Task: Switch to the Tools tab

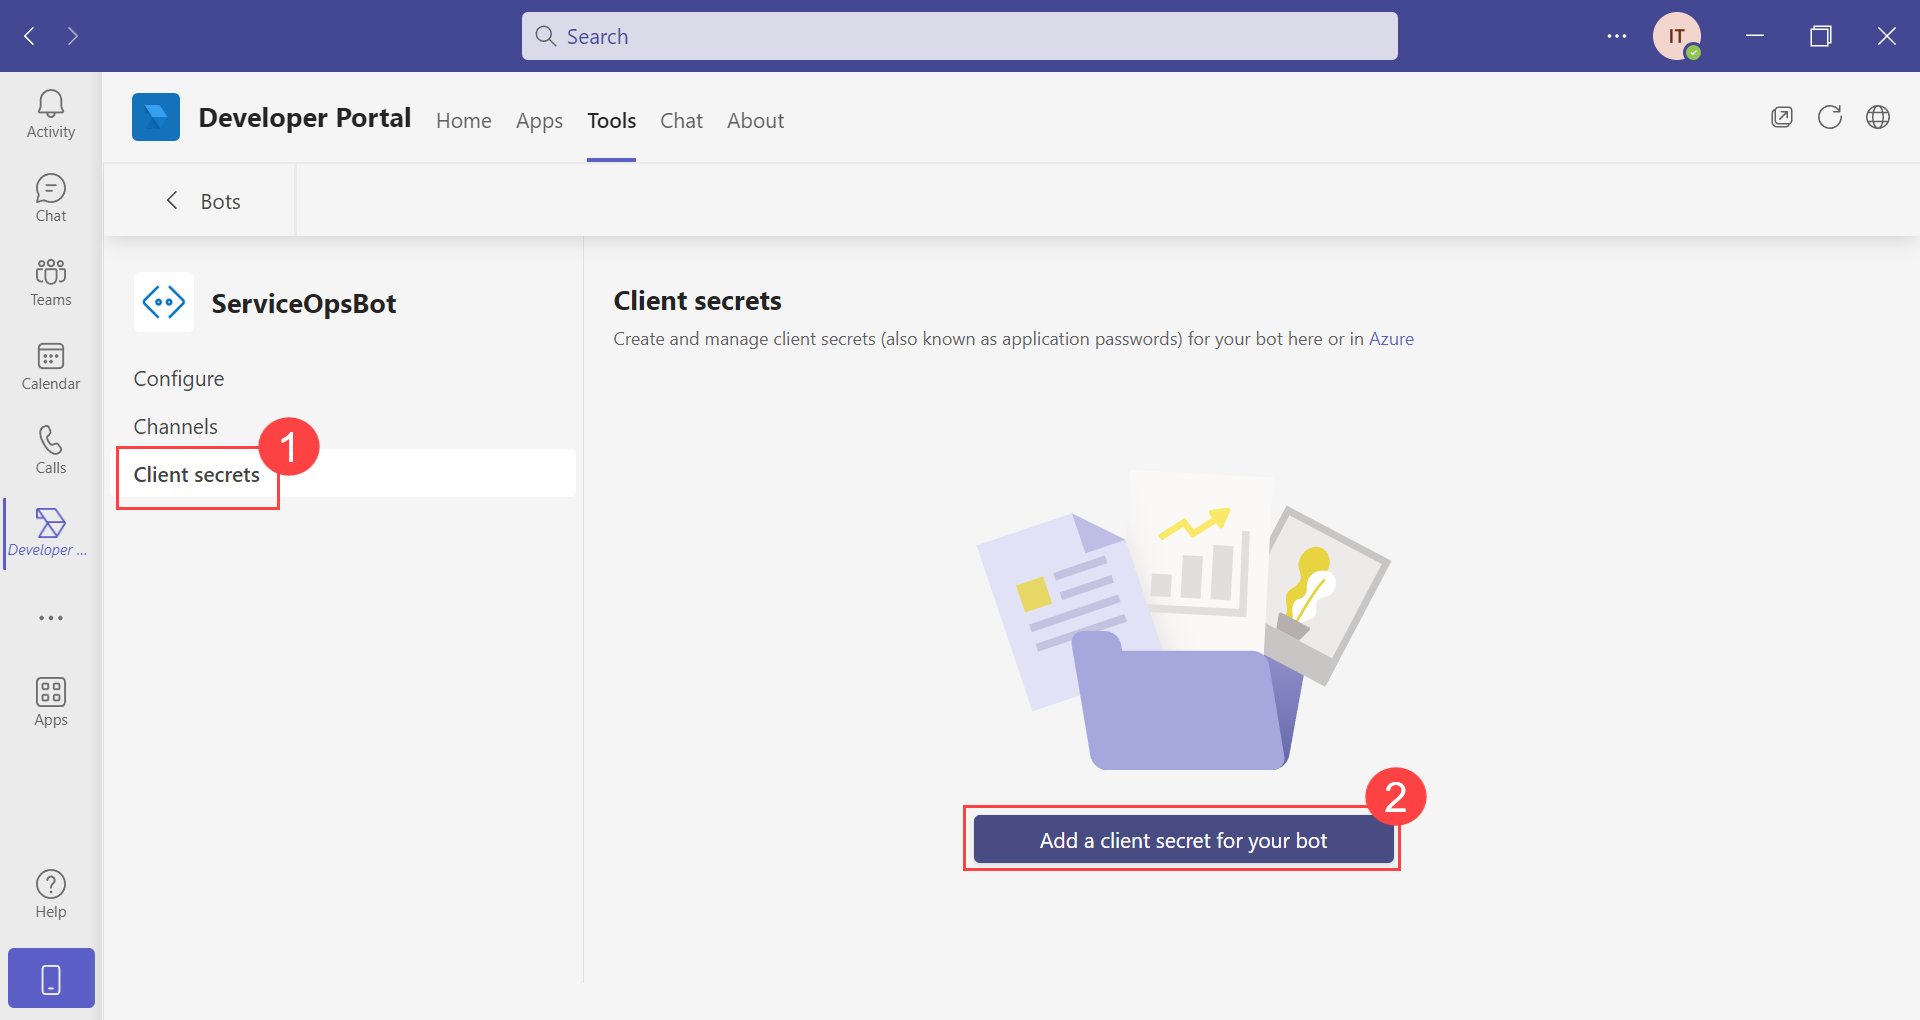Action: click(x=611, y=120)
